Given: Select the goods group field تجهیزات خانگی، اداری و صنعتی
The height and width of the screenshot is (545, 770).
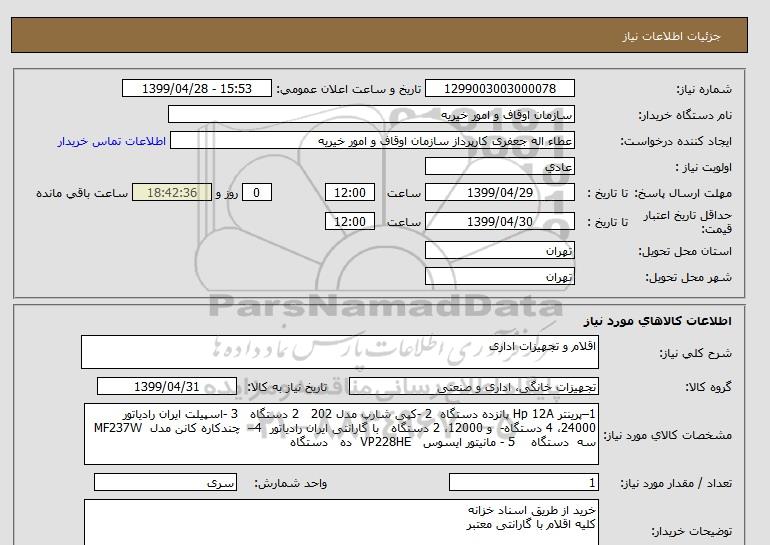Looking at the screenshot, I should 474,386.
